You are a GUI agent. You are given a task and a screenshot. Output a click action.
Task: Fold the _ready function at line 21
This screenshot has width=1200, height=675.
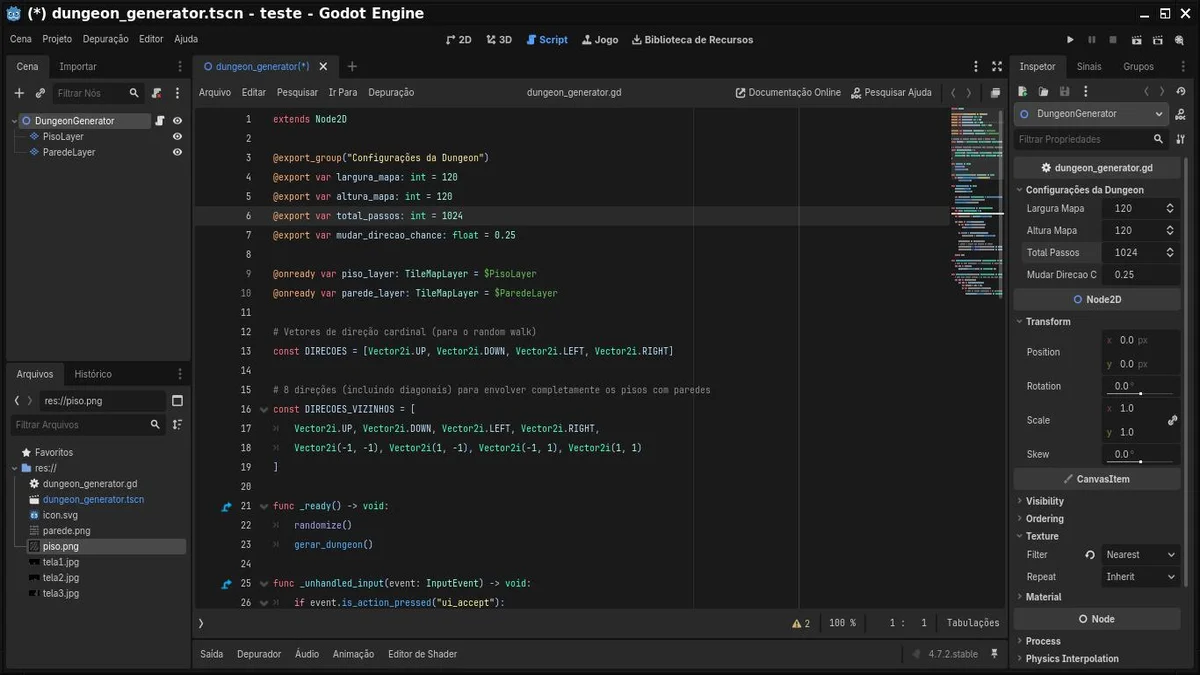click(x=263, y=507)
